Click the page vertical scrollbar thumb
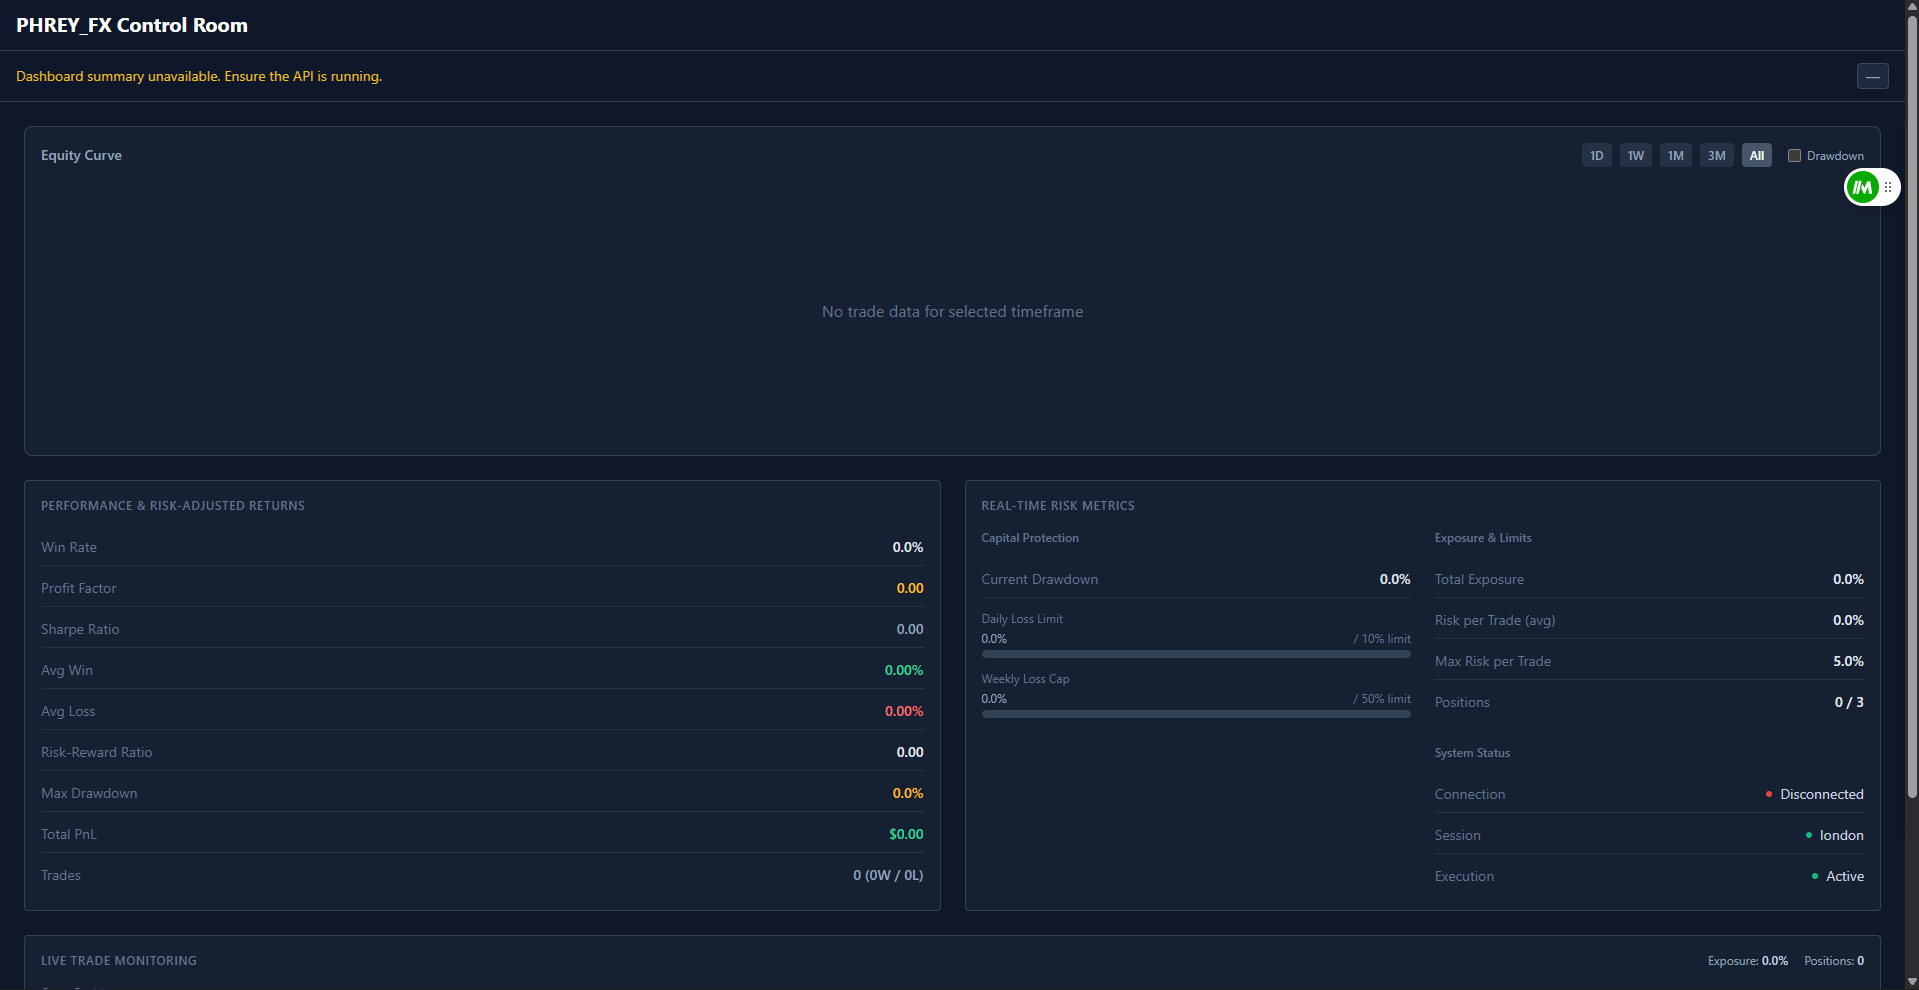 (1911, 400)
